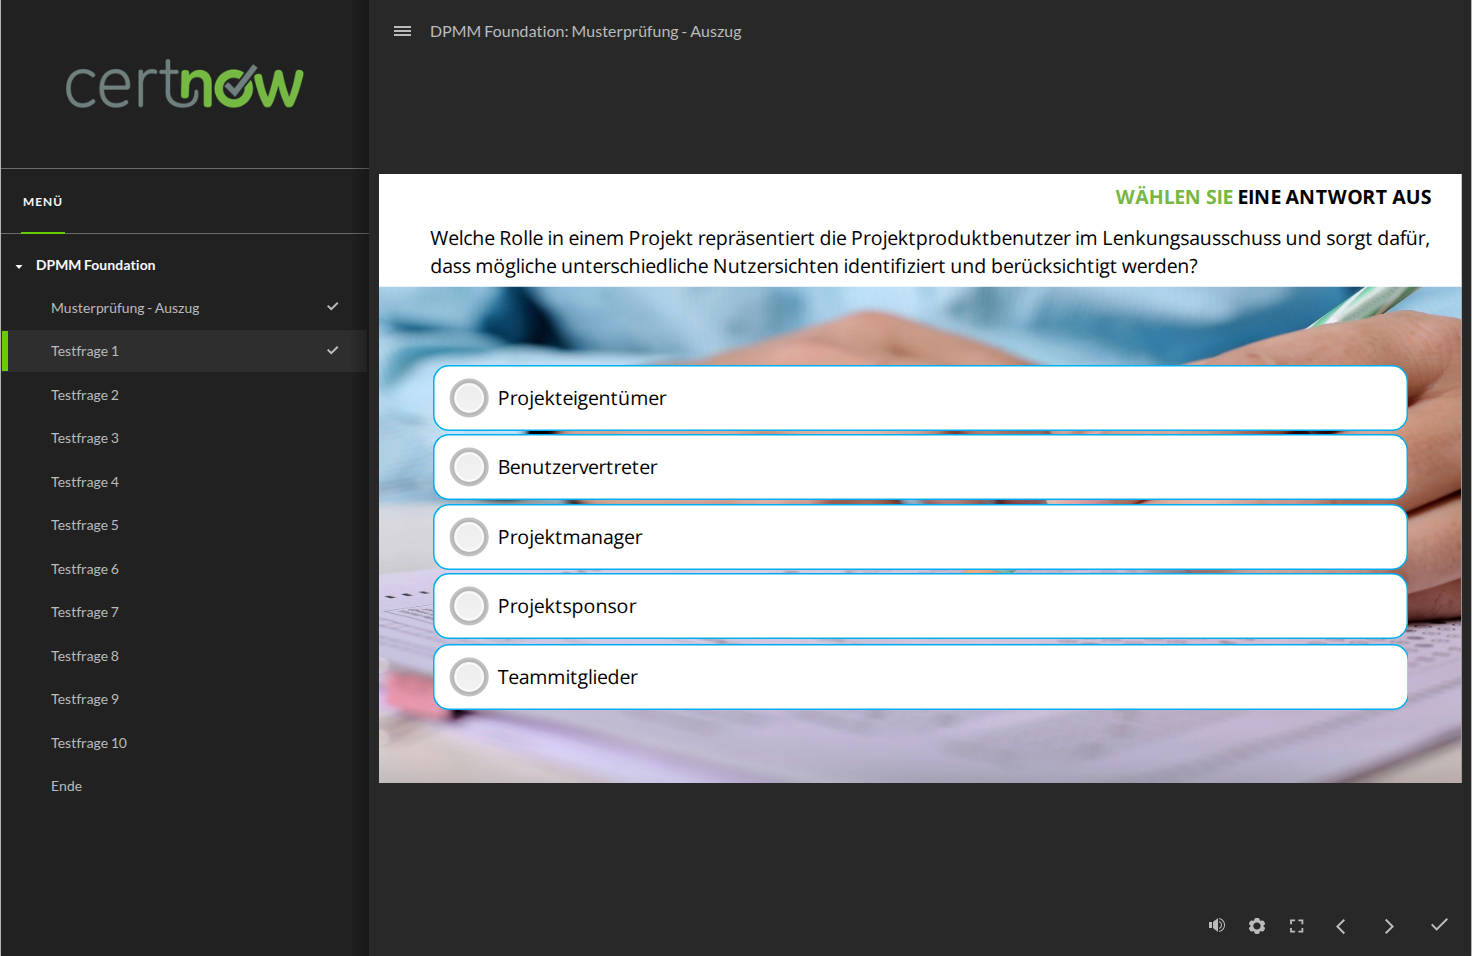Pick the Projektmanager radio button

(469, 537)
